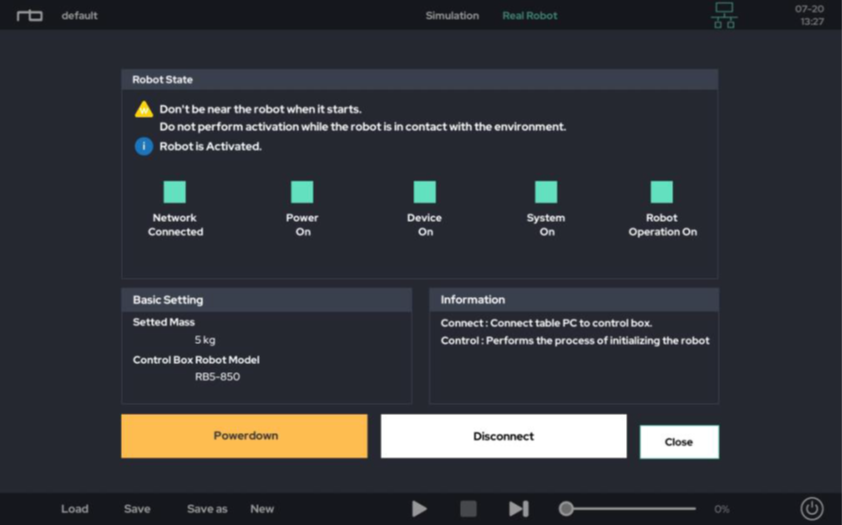Click the RB5-850 robot model value
The image size is (842, 525).
217,376
